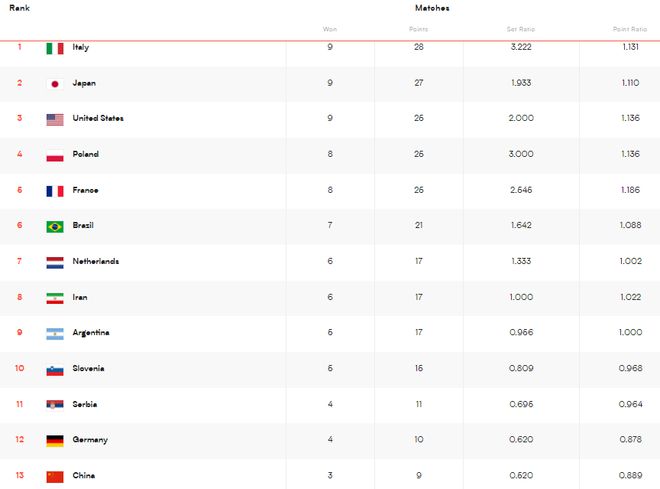Sort by the Set Ratio column header
This screenshot has width=660, height=489.
coord(521,29)
